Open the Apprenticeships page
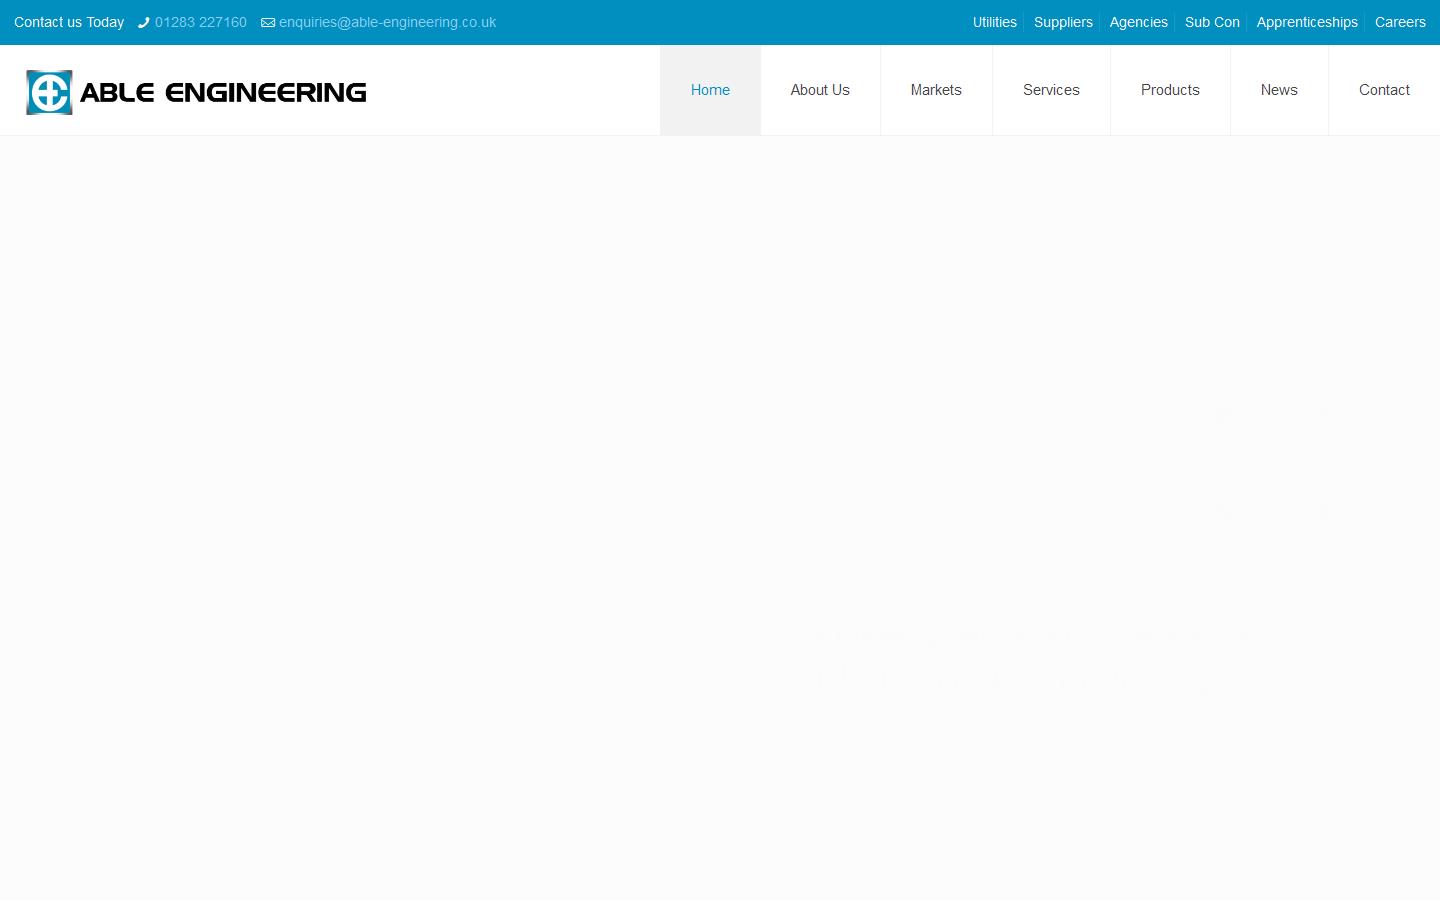This screenshot has width=1440, height=900. pos(1307,22)
